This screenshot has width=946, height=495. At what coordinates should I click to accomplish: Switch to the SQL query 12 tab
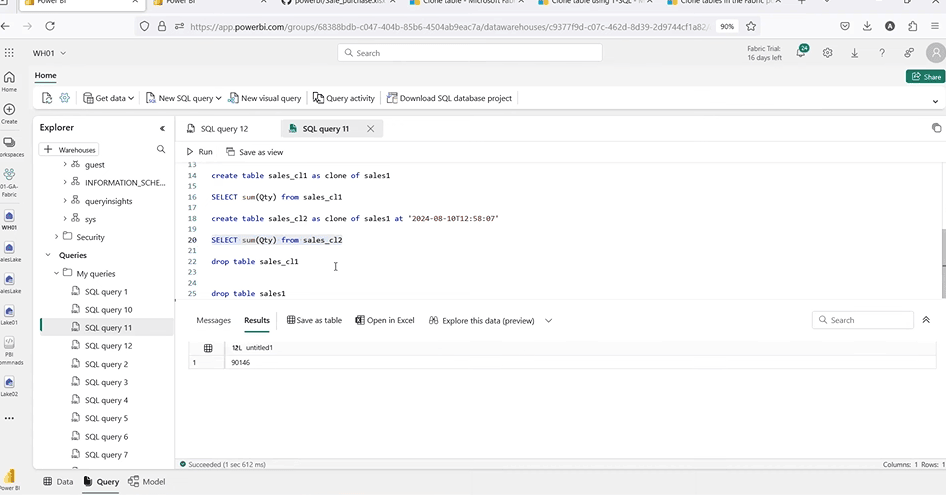click(218, 129)
